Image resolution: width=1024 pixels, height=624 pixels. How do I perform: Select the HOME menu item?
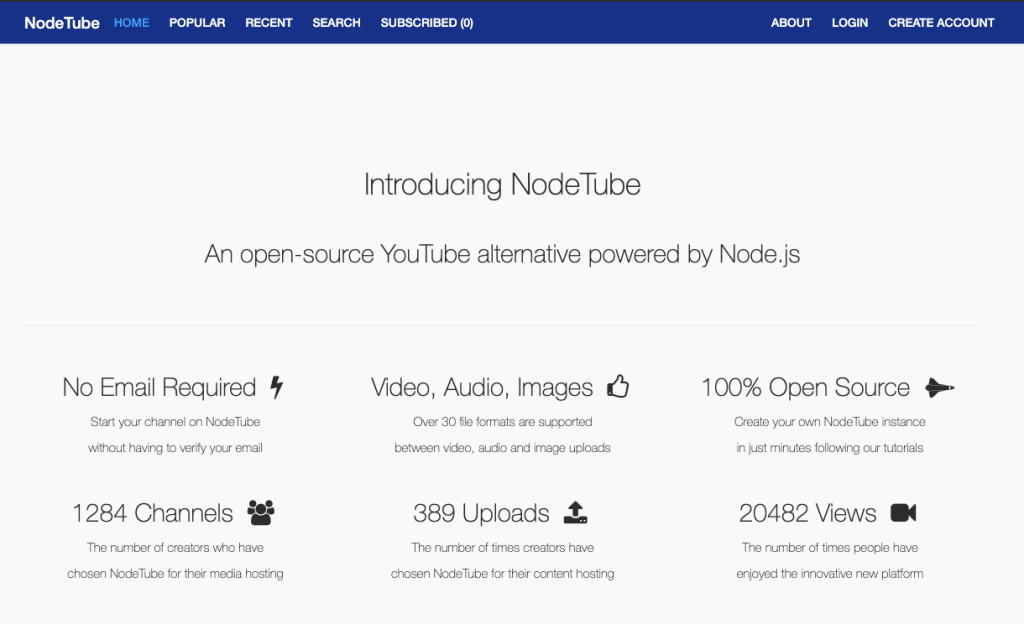(131, 22)
